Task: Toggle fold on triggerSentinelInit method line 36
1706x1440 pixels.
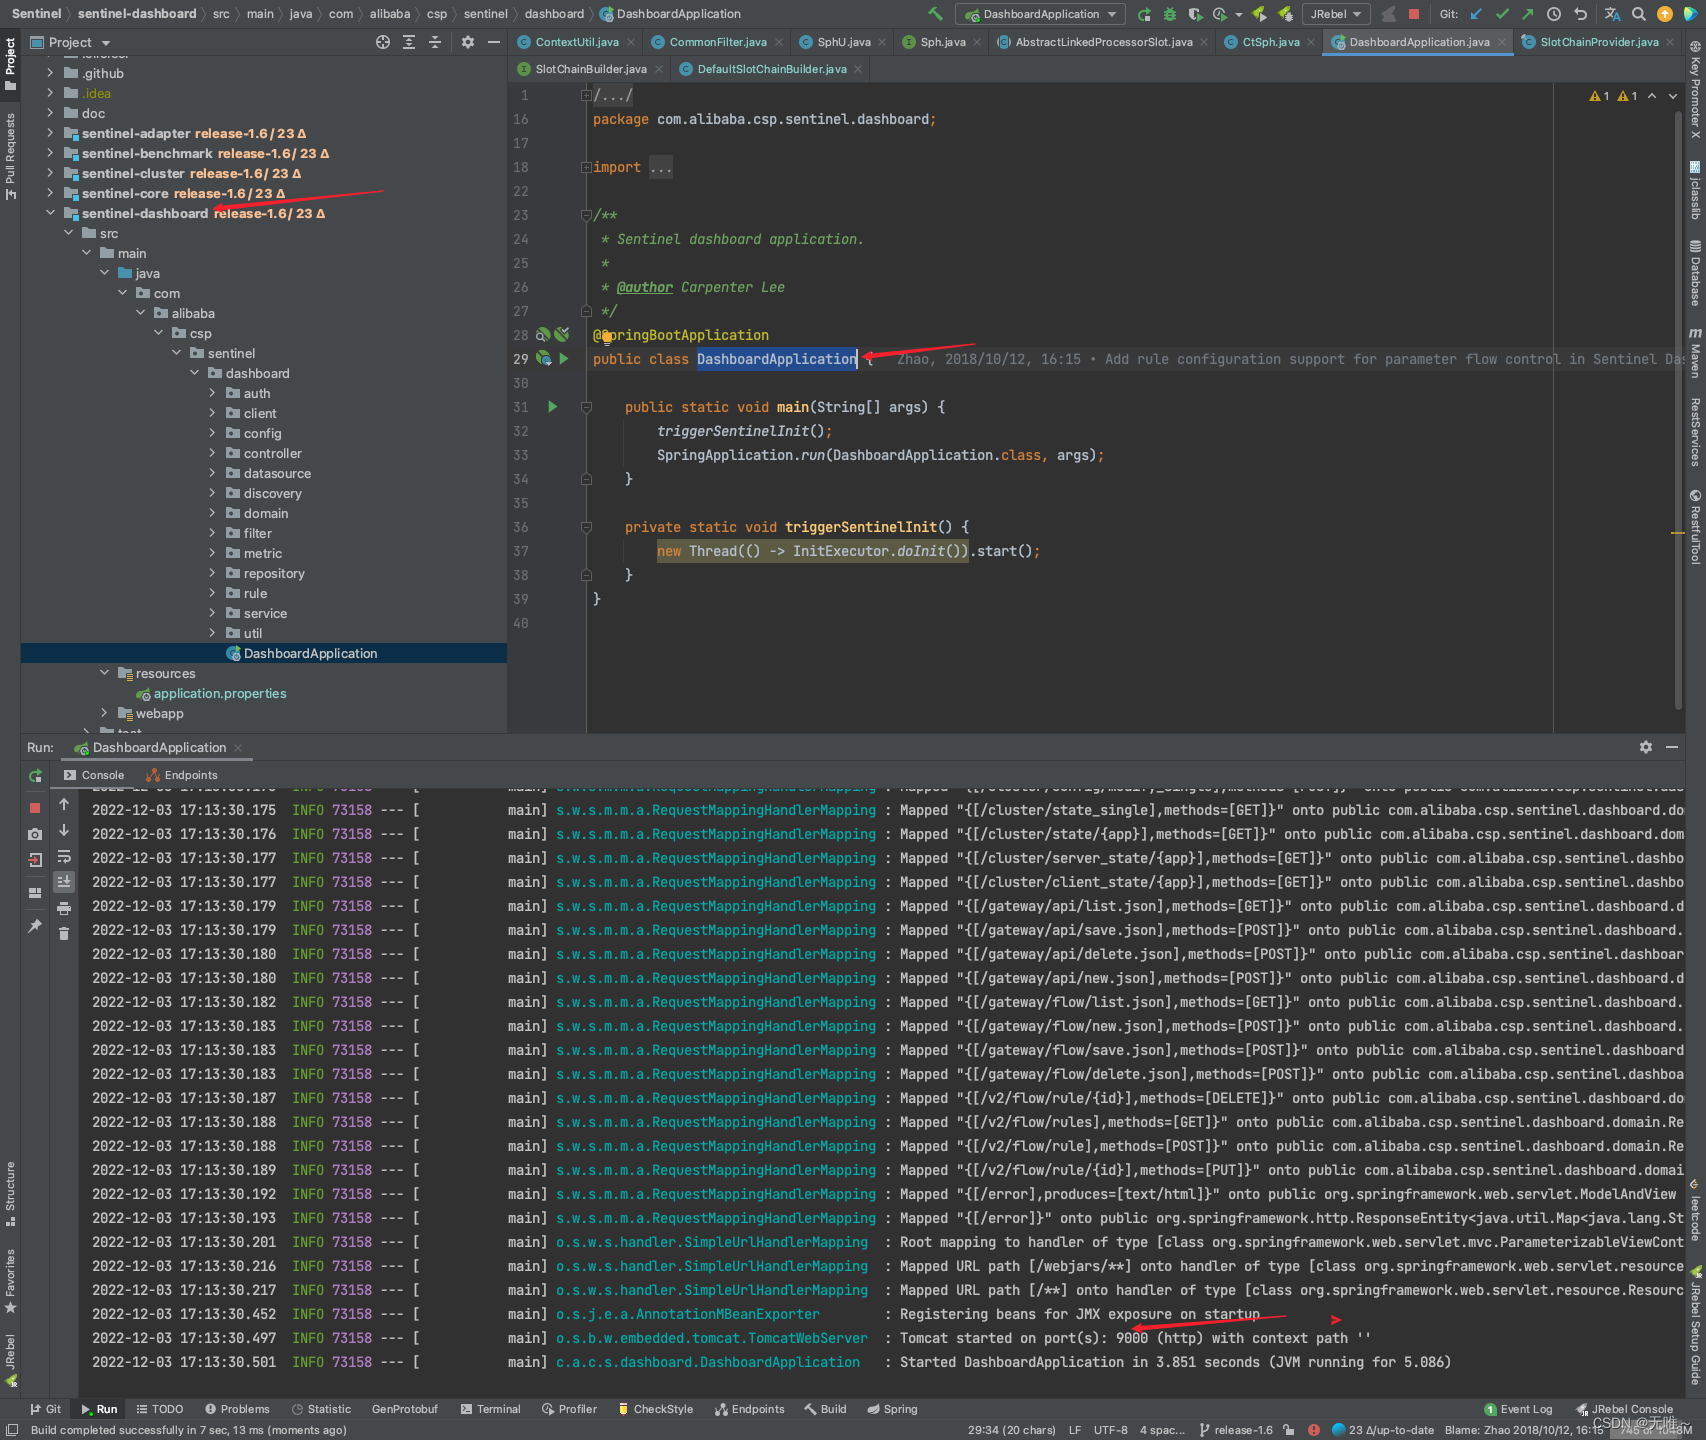Action: [586, 527]
